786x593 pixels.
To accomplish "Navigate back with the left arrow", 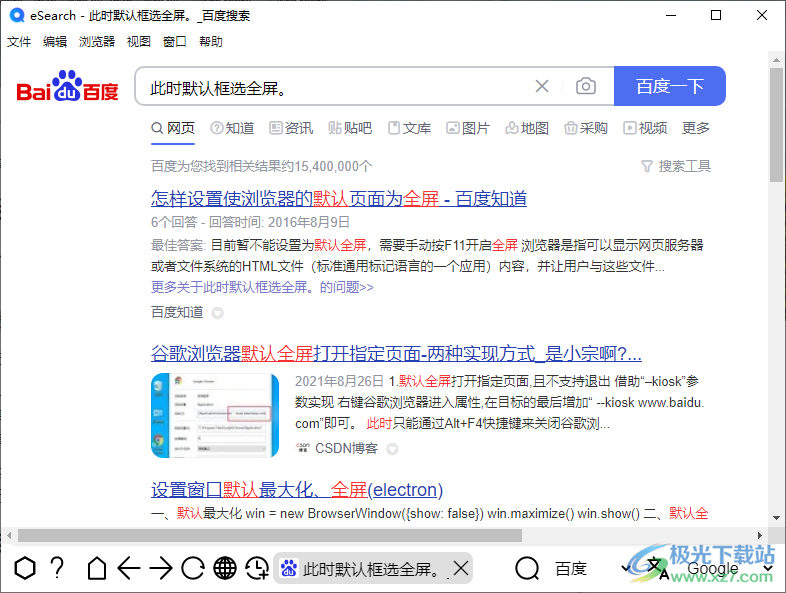I will [x=129, y=568].
